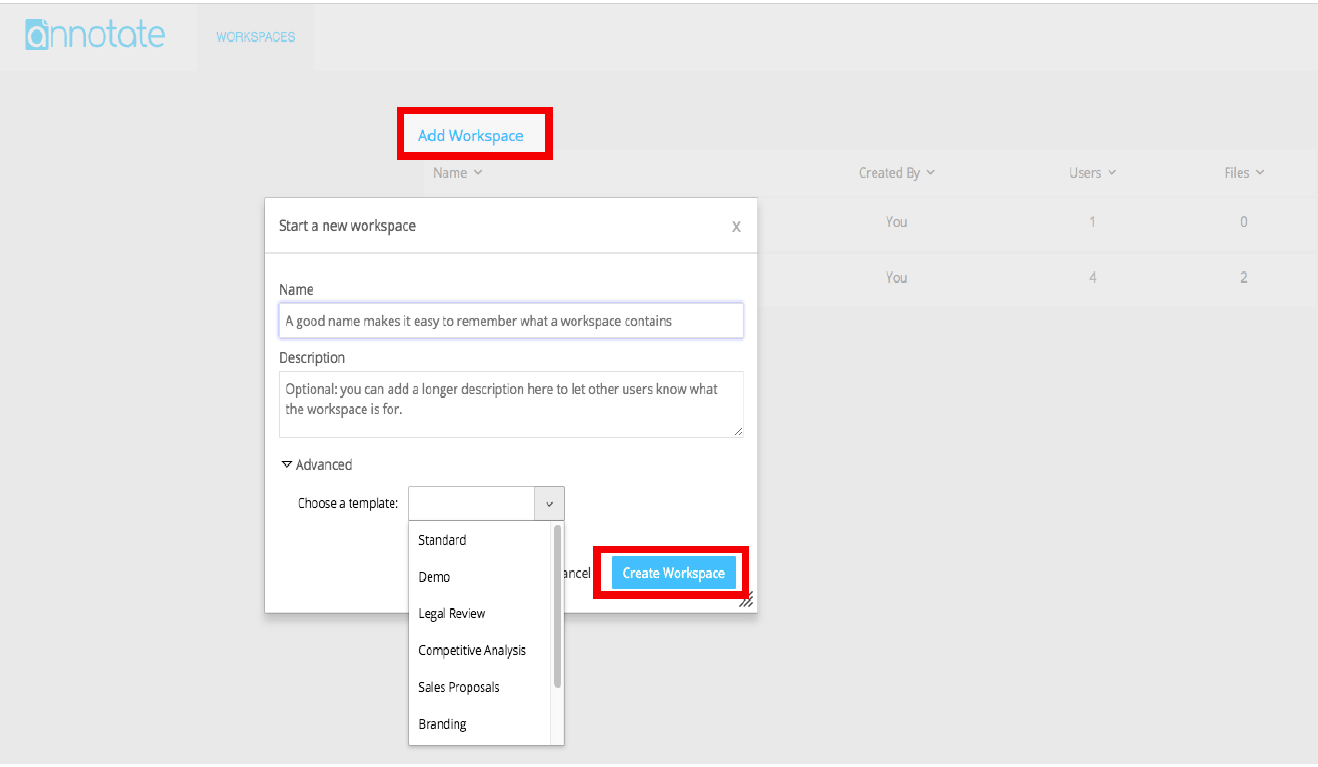Click the Files count 0 cell
This screenshot has height=767, width=1318.
click(1244, 222)
